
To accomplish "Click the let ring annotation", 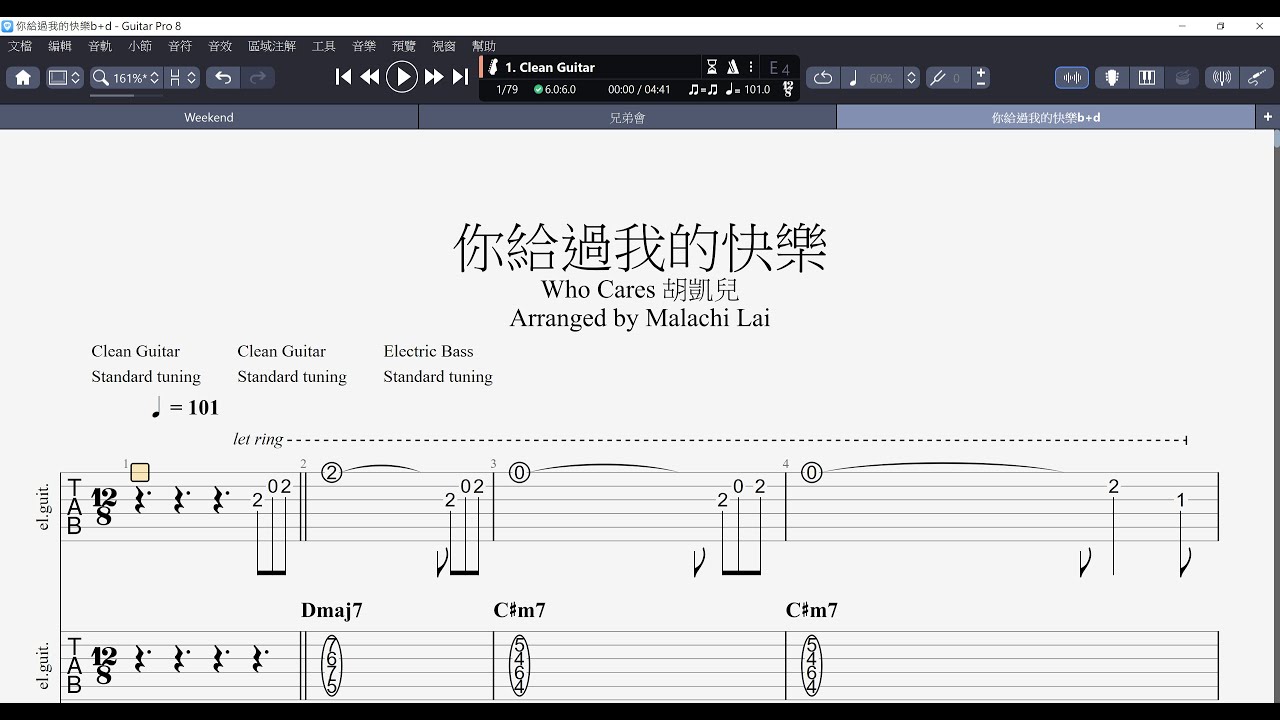I will point(258,439).
